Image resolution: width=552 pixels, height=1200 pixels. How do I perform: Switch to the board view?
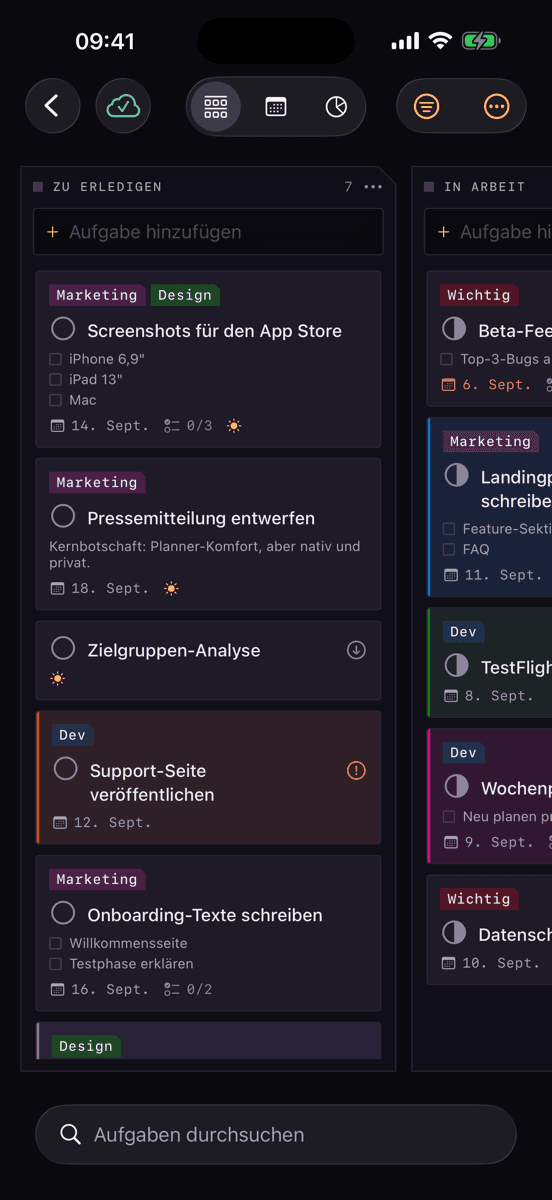click(216, 107)
